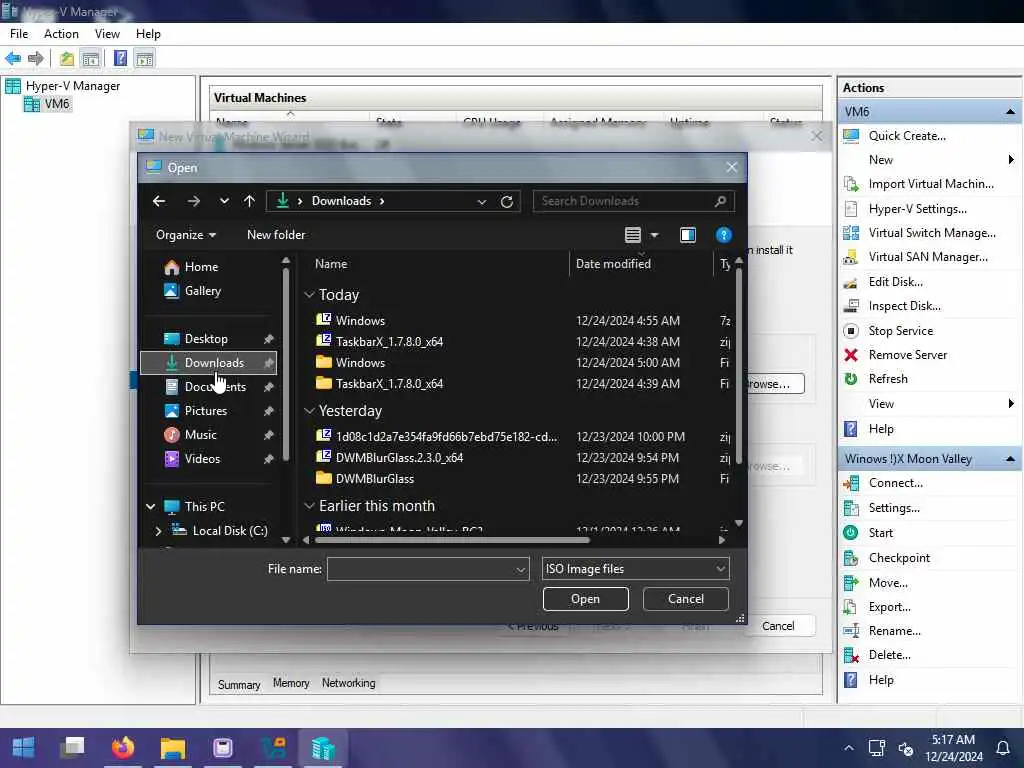Open Hyper-V Settings action
The height and width of the screenshot is (768, 1024).
(917, 209)
